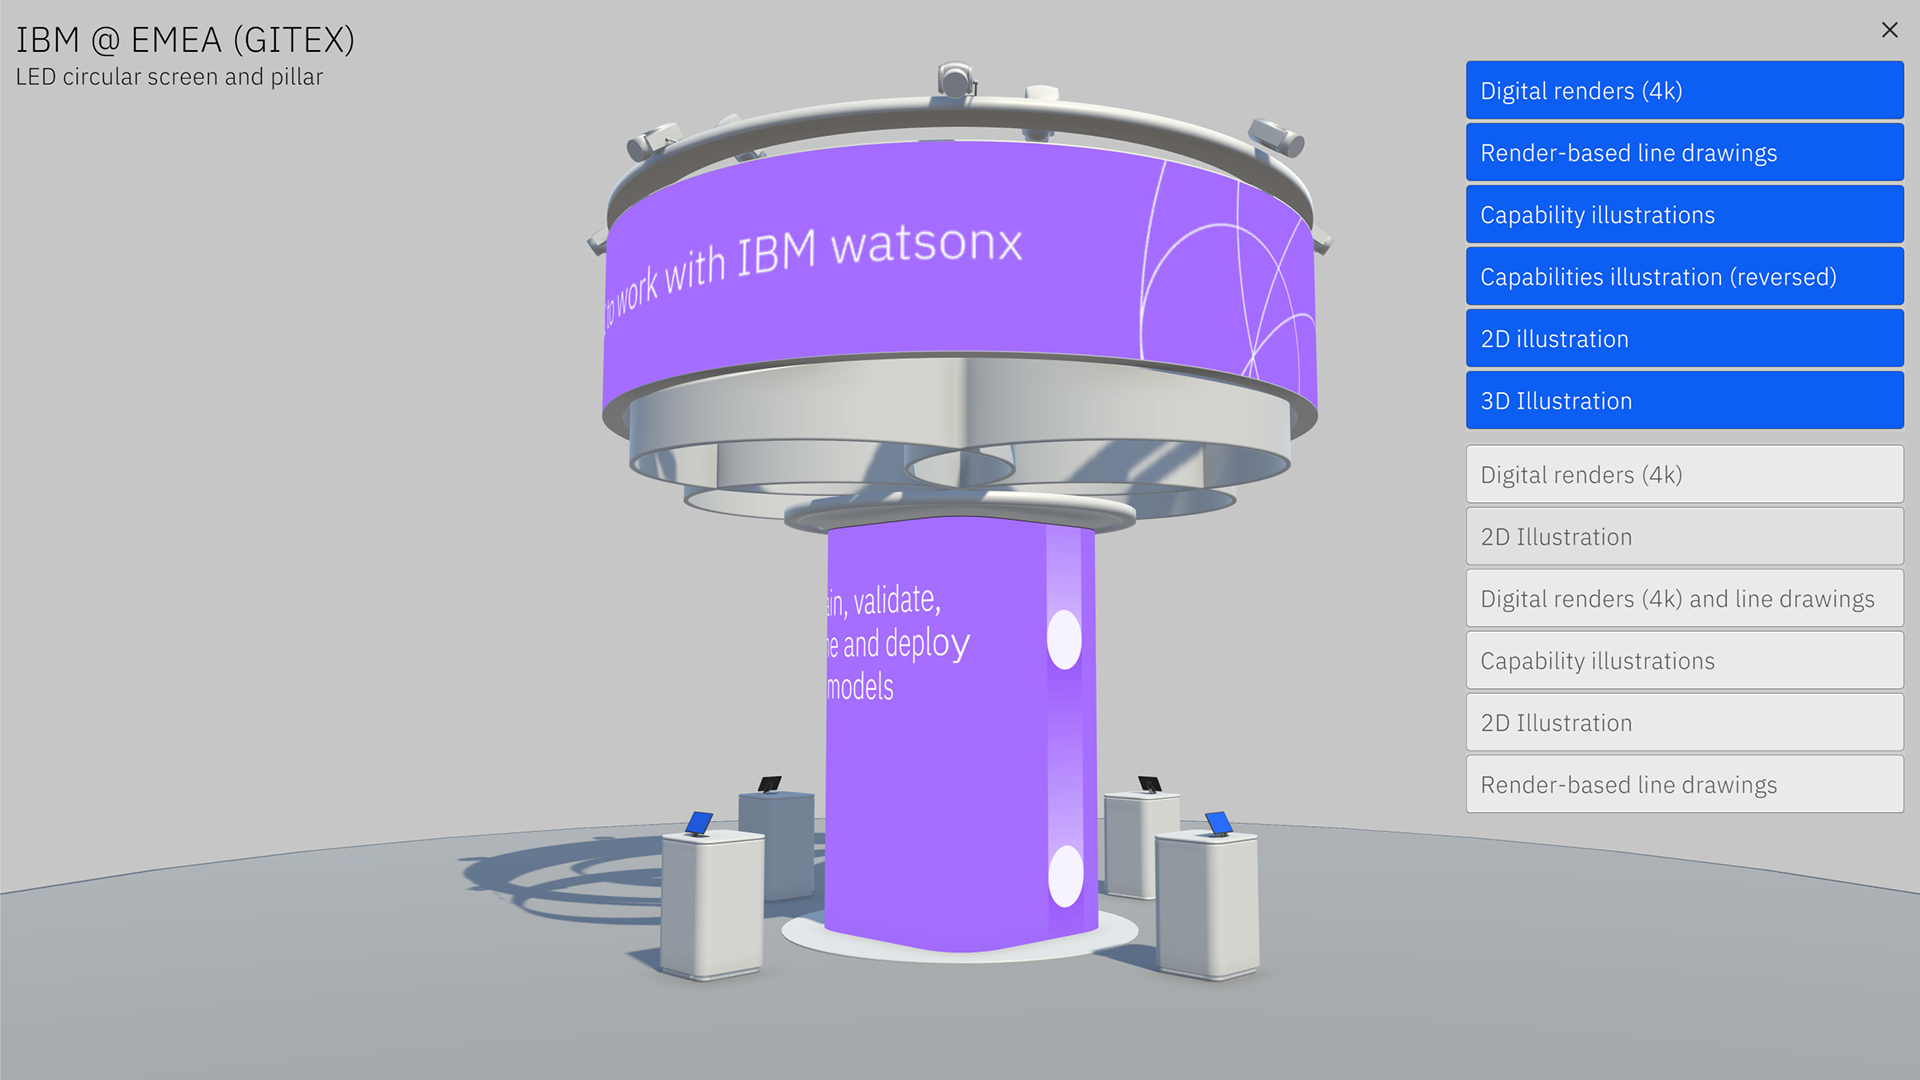Screen dimensions: 1920x1080
Task: Close the viewer with the X icon
Action: [1889, 30]
